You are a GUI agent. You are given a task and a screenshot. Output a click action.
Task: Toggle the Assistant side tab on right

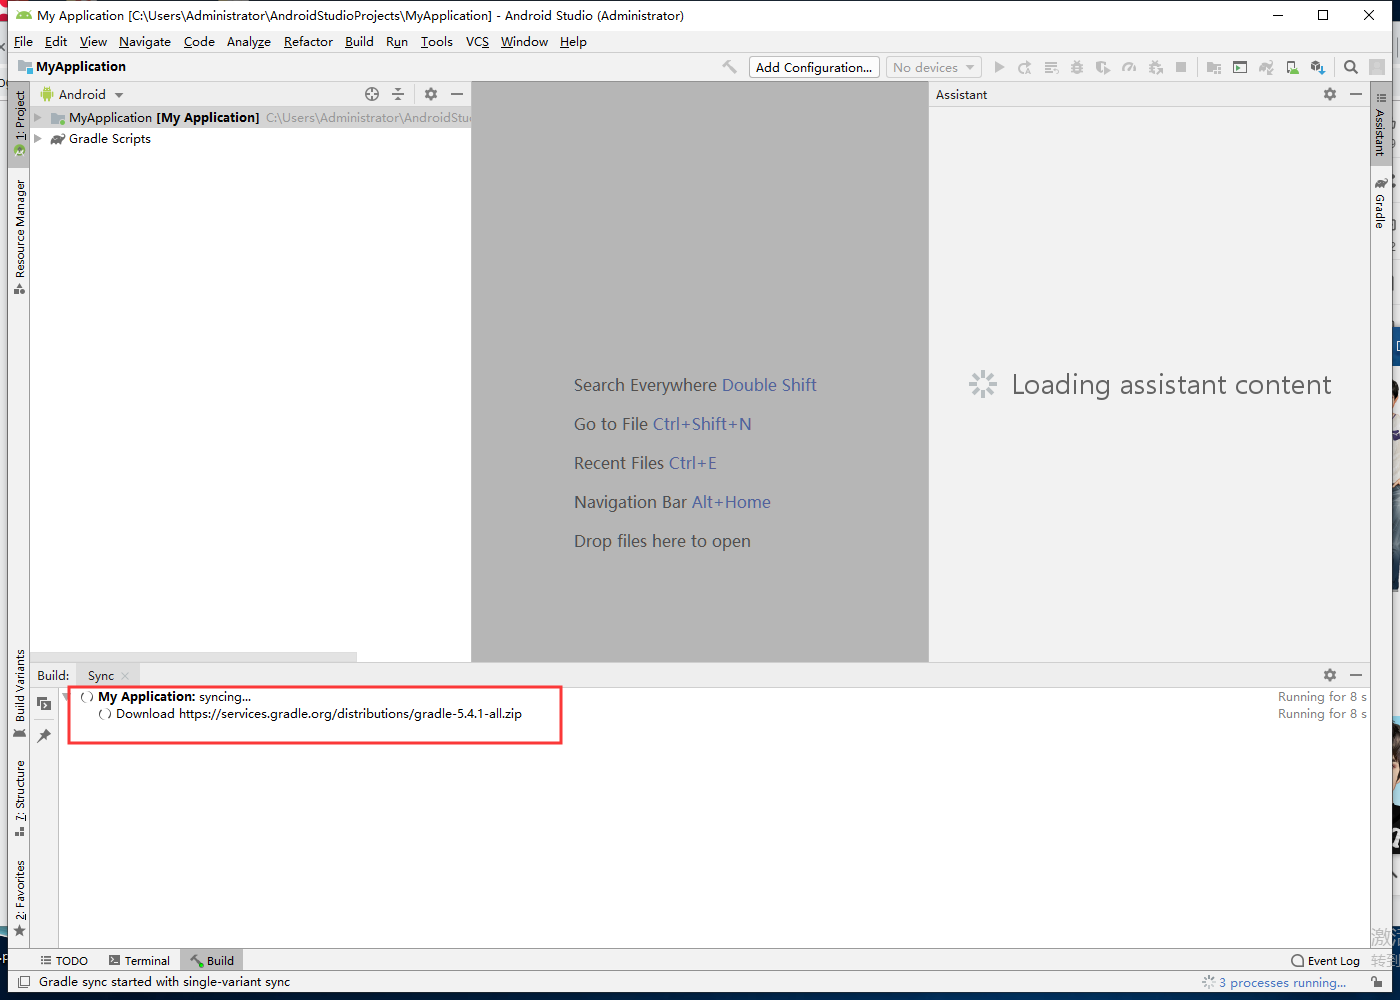coord(1380,125)
